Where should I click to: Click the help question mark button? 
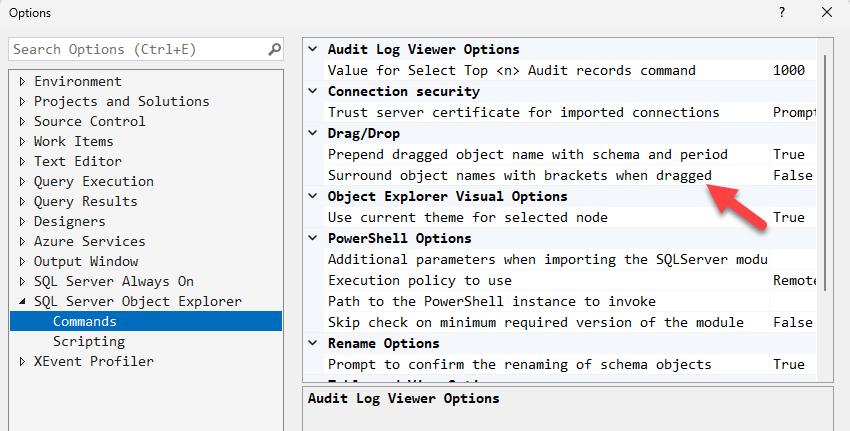pyautogui.click(x=782, y=12)
